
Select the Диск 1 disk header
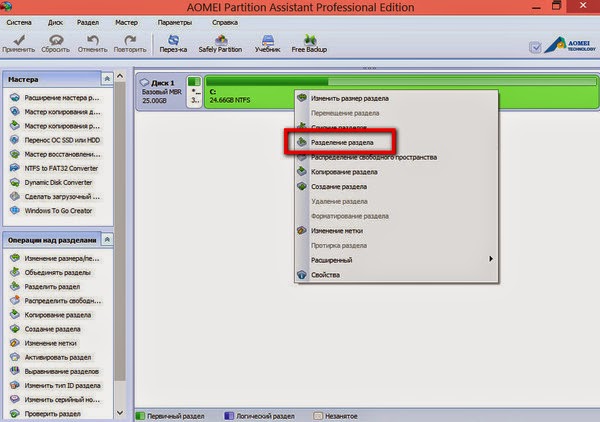[x=161, y=91]
